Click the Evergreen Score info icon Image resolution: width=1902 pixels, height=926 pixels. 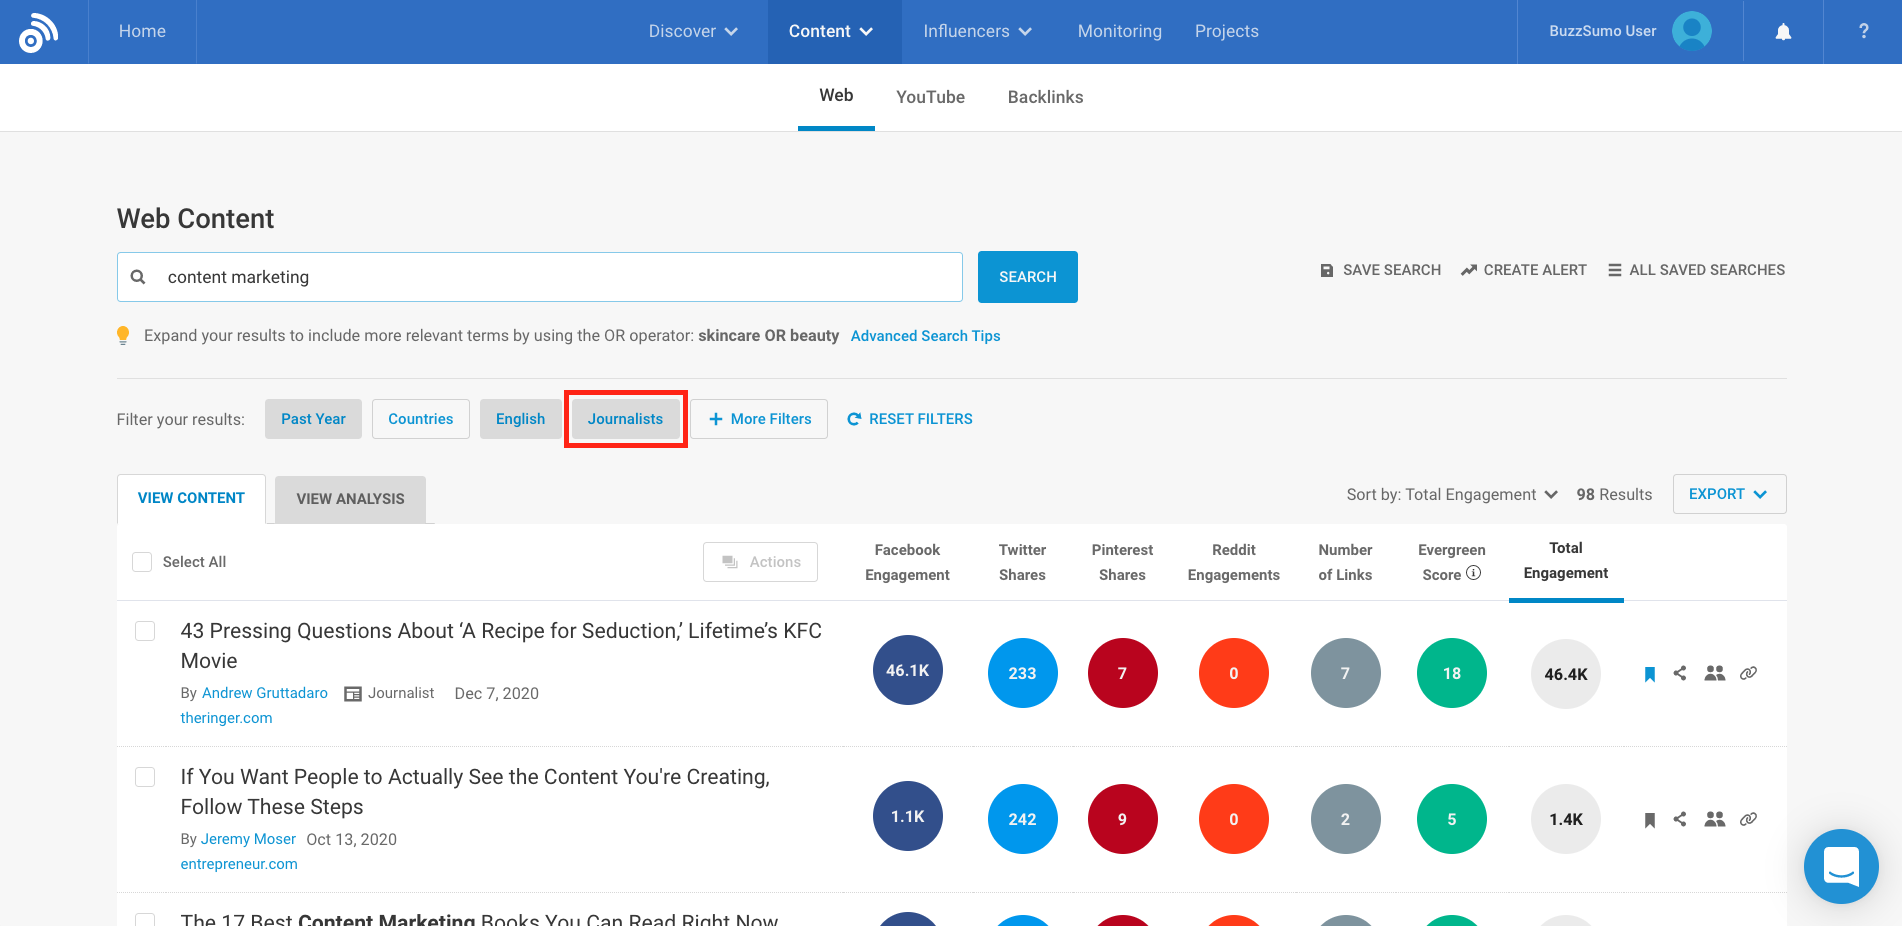pos(1474,573)
